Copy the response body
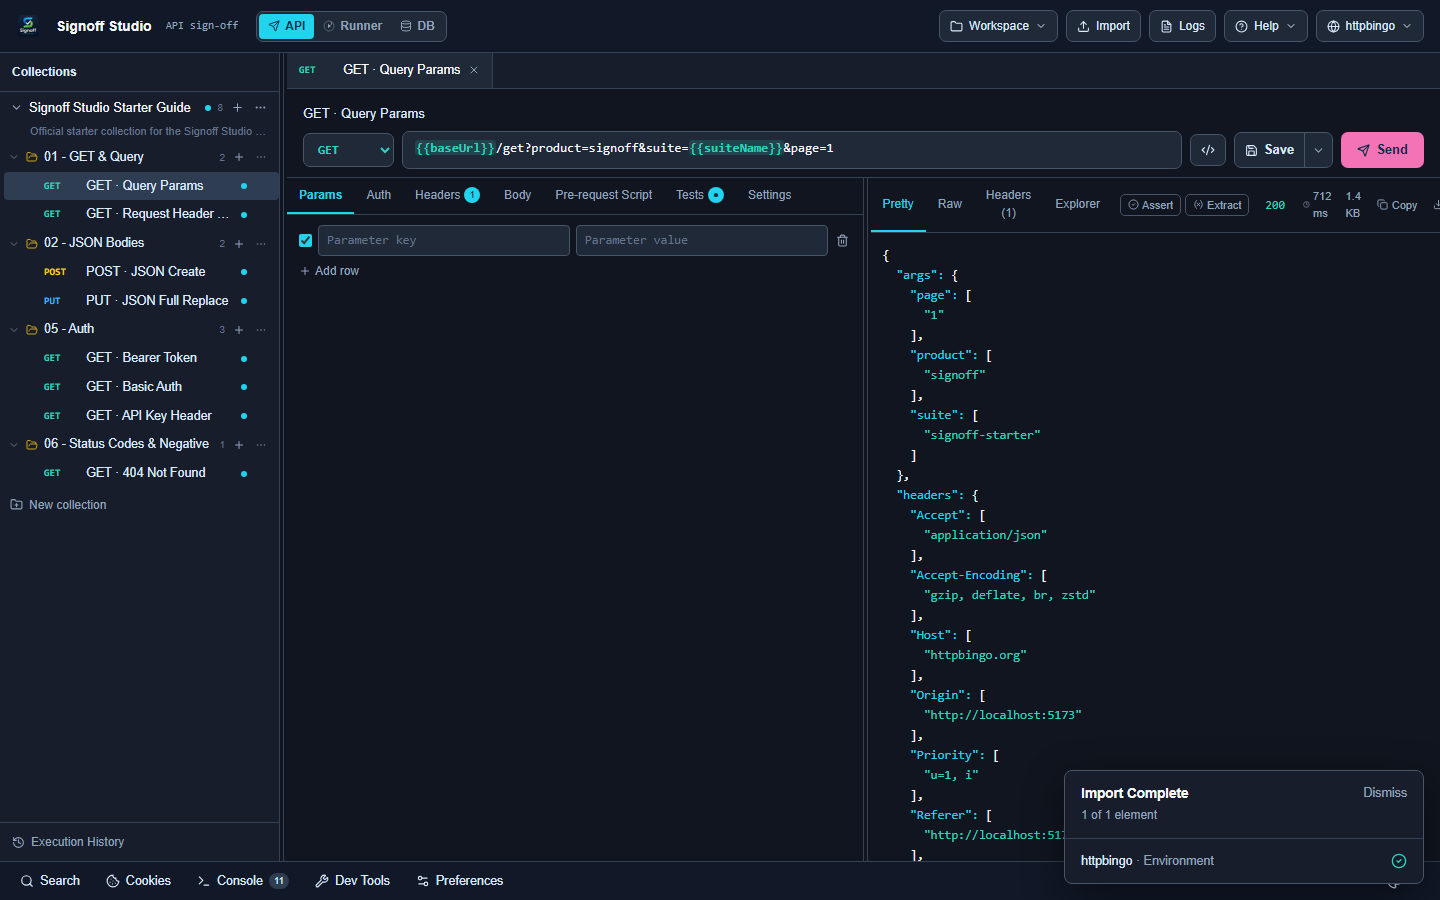 click(x=1397, y=205)
